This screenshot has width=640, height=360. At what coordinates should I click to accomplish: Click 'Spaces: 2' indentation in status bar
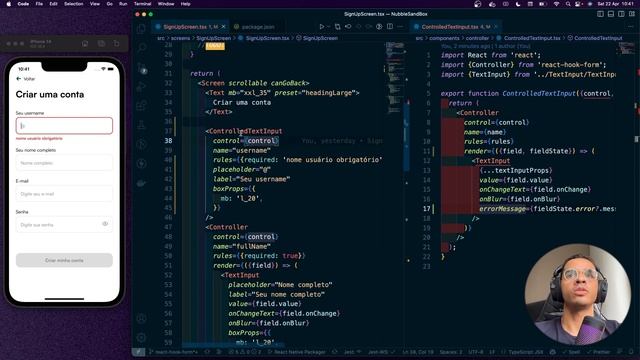(x=451, y=352)
